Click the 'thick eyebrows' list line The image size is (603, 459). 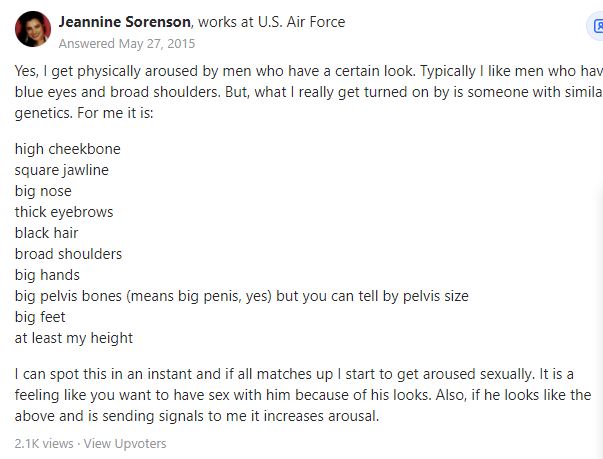click(64, 212)
